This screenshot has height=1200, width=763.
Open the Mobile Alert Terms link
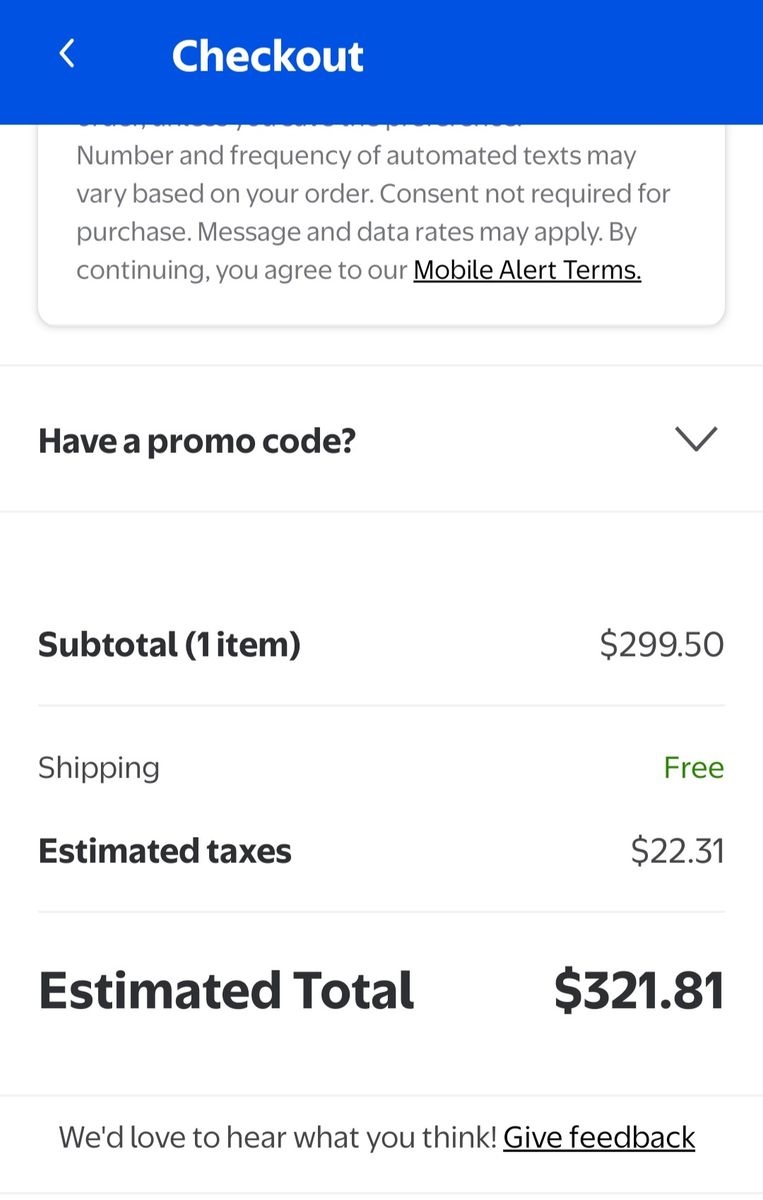(527, 269)
